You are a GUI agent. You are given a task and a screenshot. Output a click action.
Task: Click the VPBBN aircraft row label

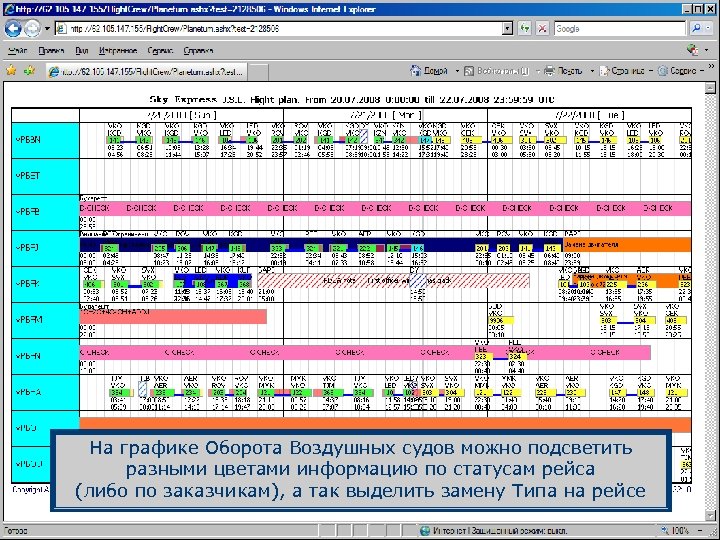coord(45,140)
